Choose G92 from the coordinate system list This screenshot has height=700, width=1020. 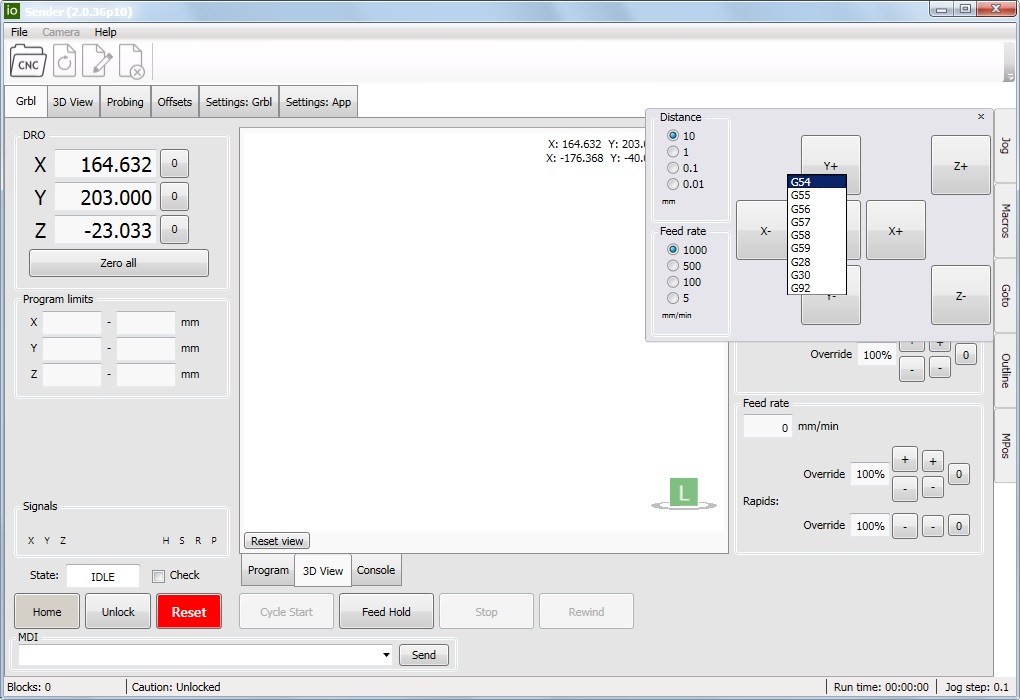click(x=801, y=288)
